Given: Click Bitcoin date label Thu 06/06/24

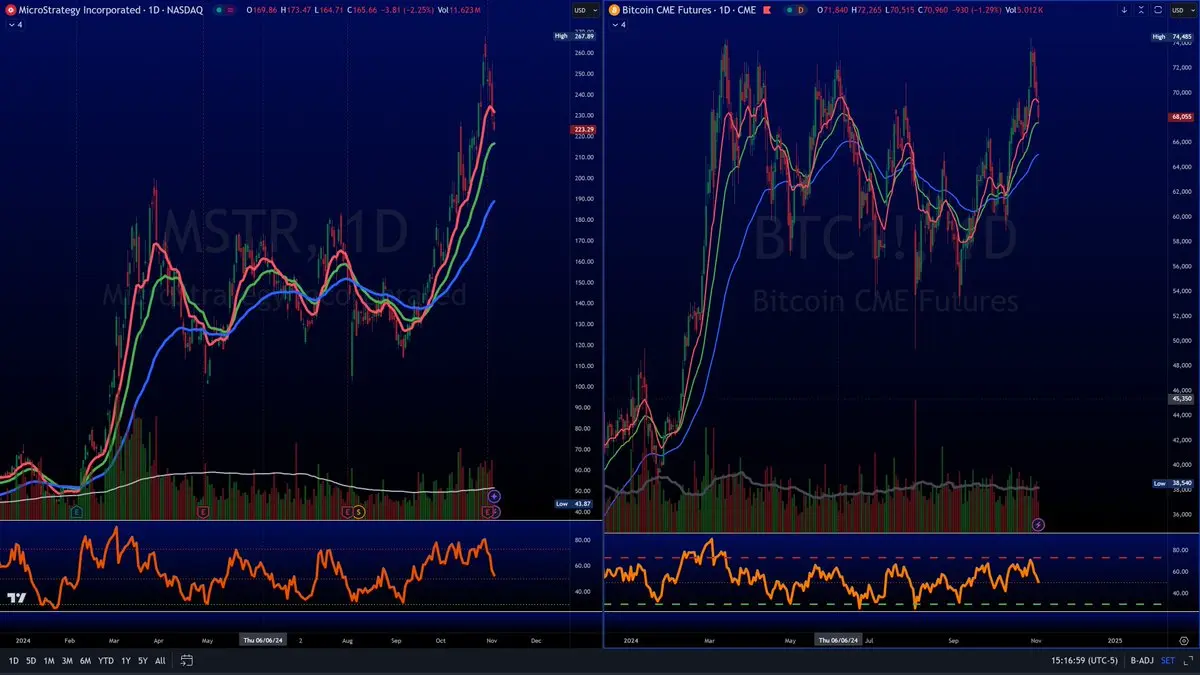Looking at the screenshot, I should pos(838,638).
